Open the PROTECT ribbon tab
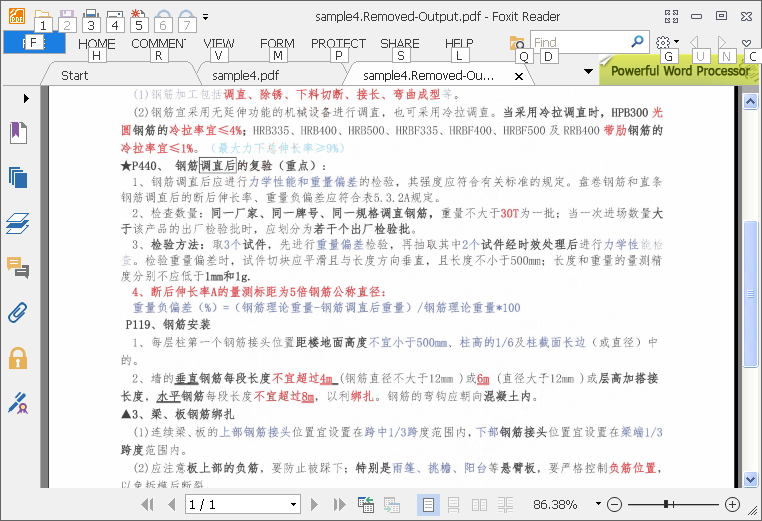762x521 pixels. click(x=338, y=43)
